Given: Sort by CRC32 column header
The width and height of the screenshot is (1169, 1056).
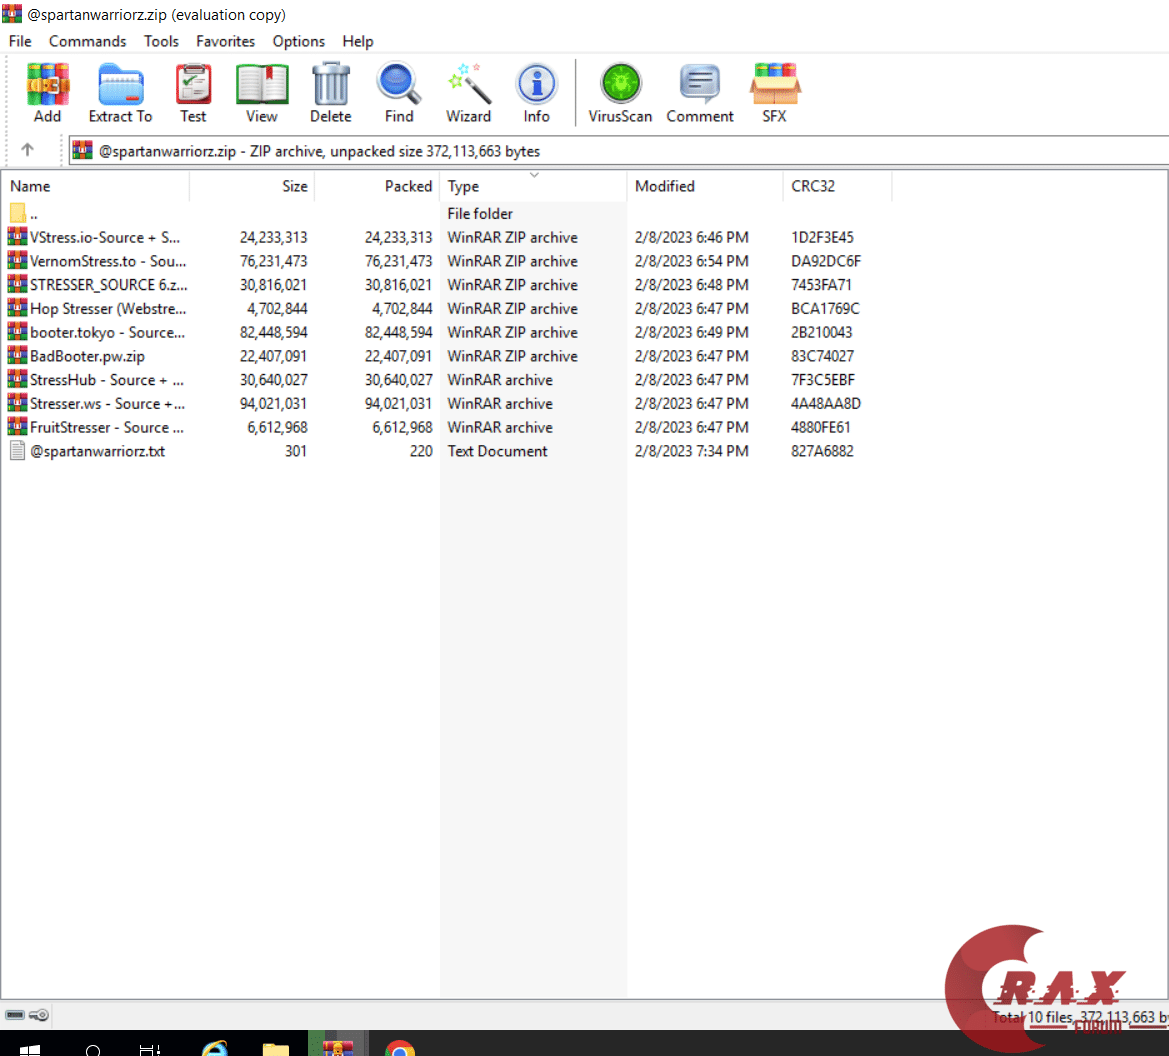Looking at the screenshot, I should [837, 186].
